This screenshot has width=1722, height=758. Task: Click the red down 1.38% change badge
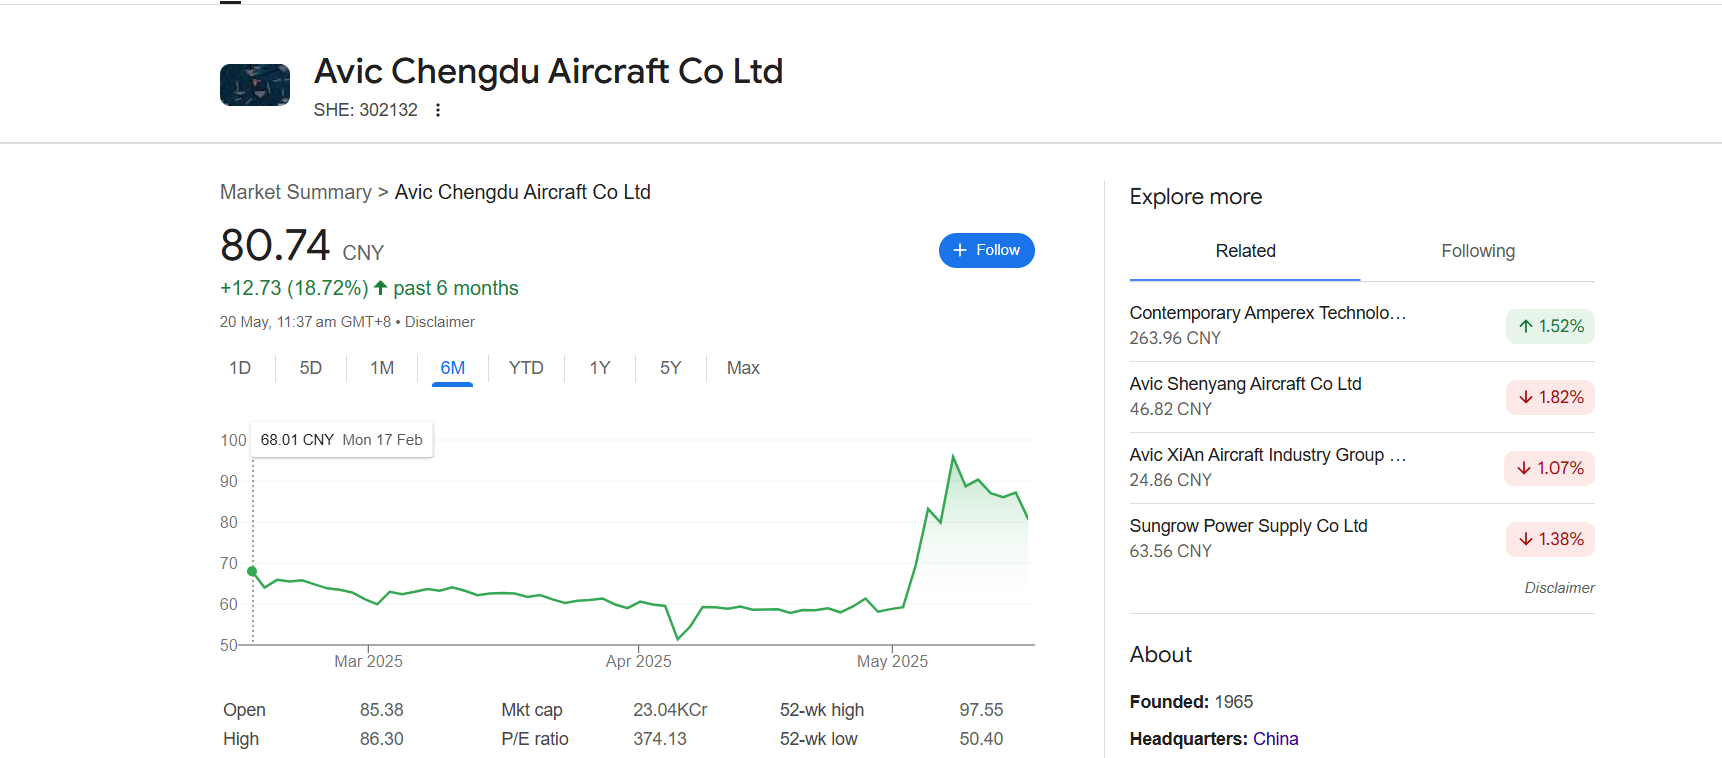coord(1550,539)
